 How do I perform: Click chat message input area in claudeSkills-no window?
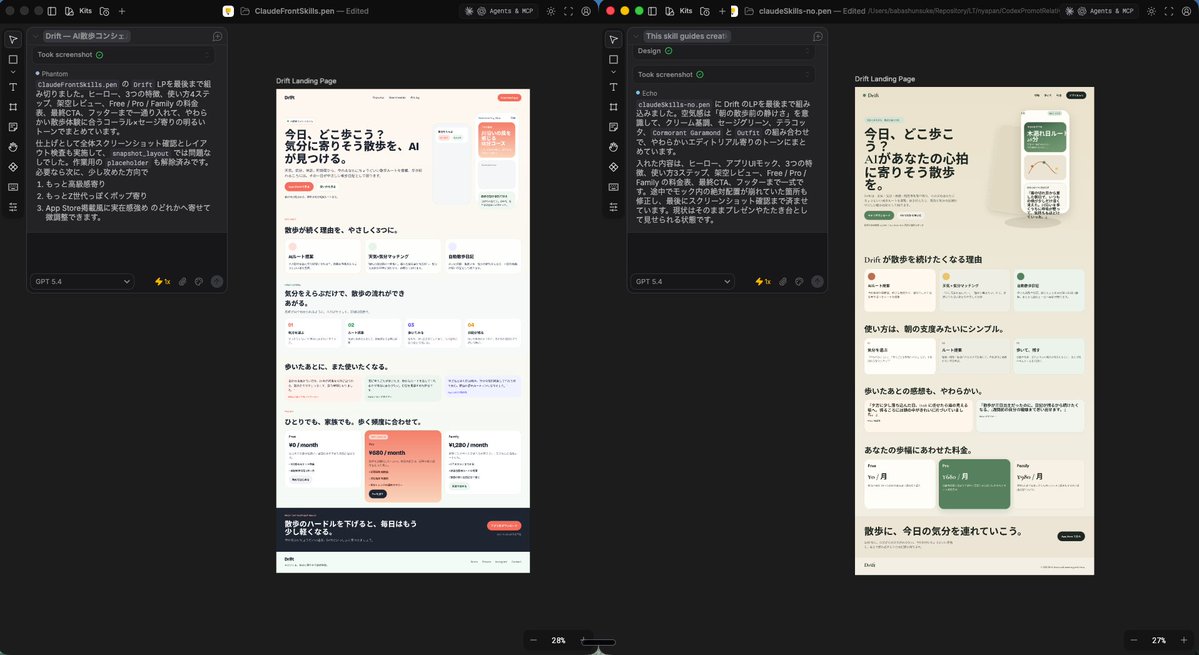[726, 251]
